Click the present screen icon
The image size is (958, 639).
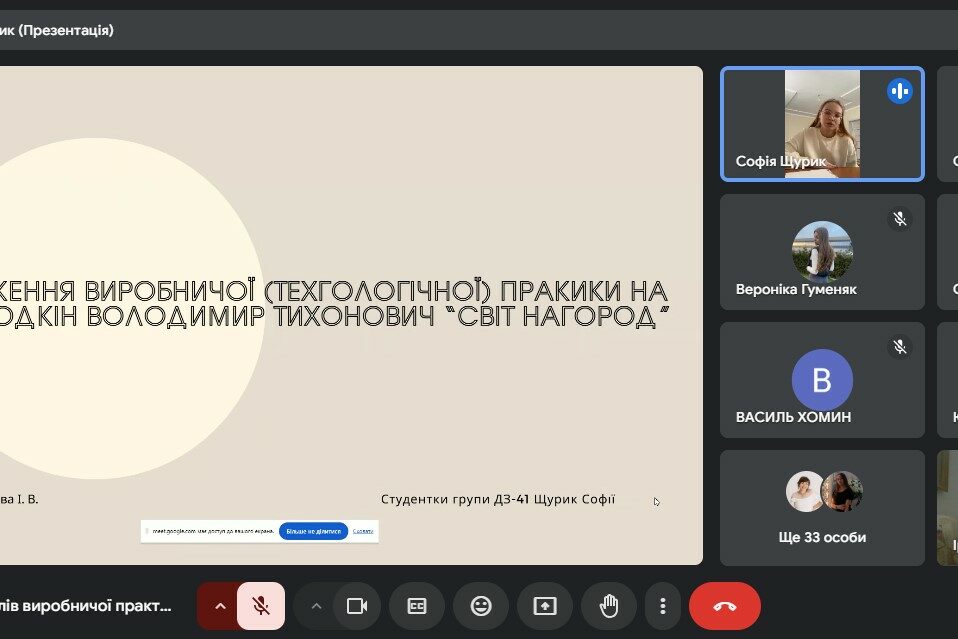(x=545, y=606)
